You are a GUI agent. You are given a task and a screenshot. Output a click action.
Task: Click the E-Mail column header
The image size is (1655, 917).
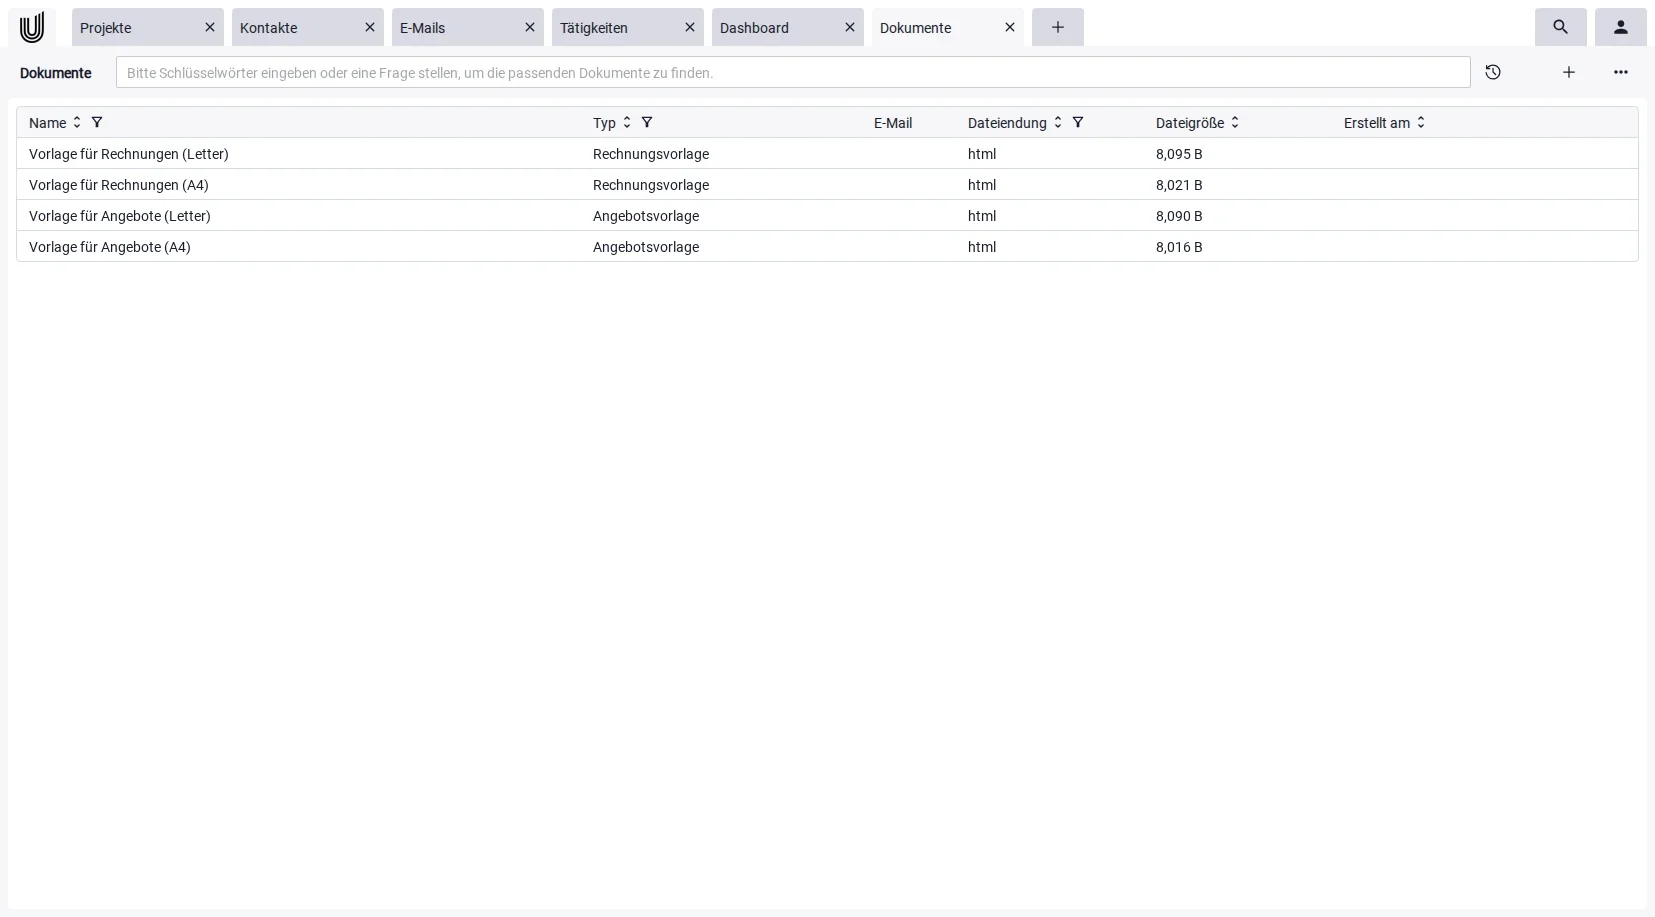click(x=893, y=123)
